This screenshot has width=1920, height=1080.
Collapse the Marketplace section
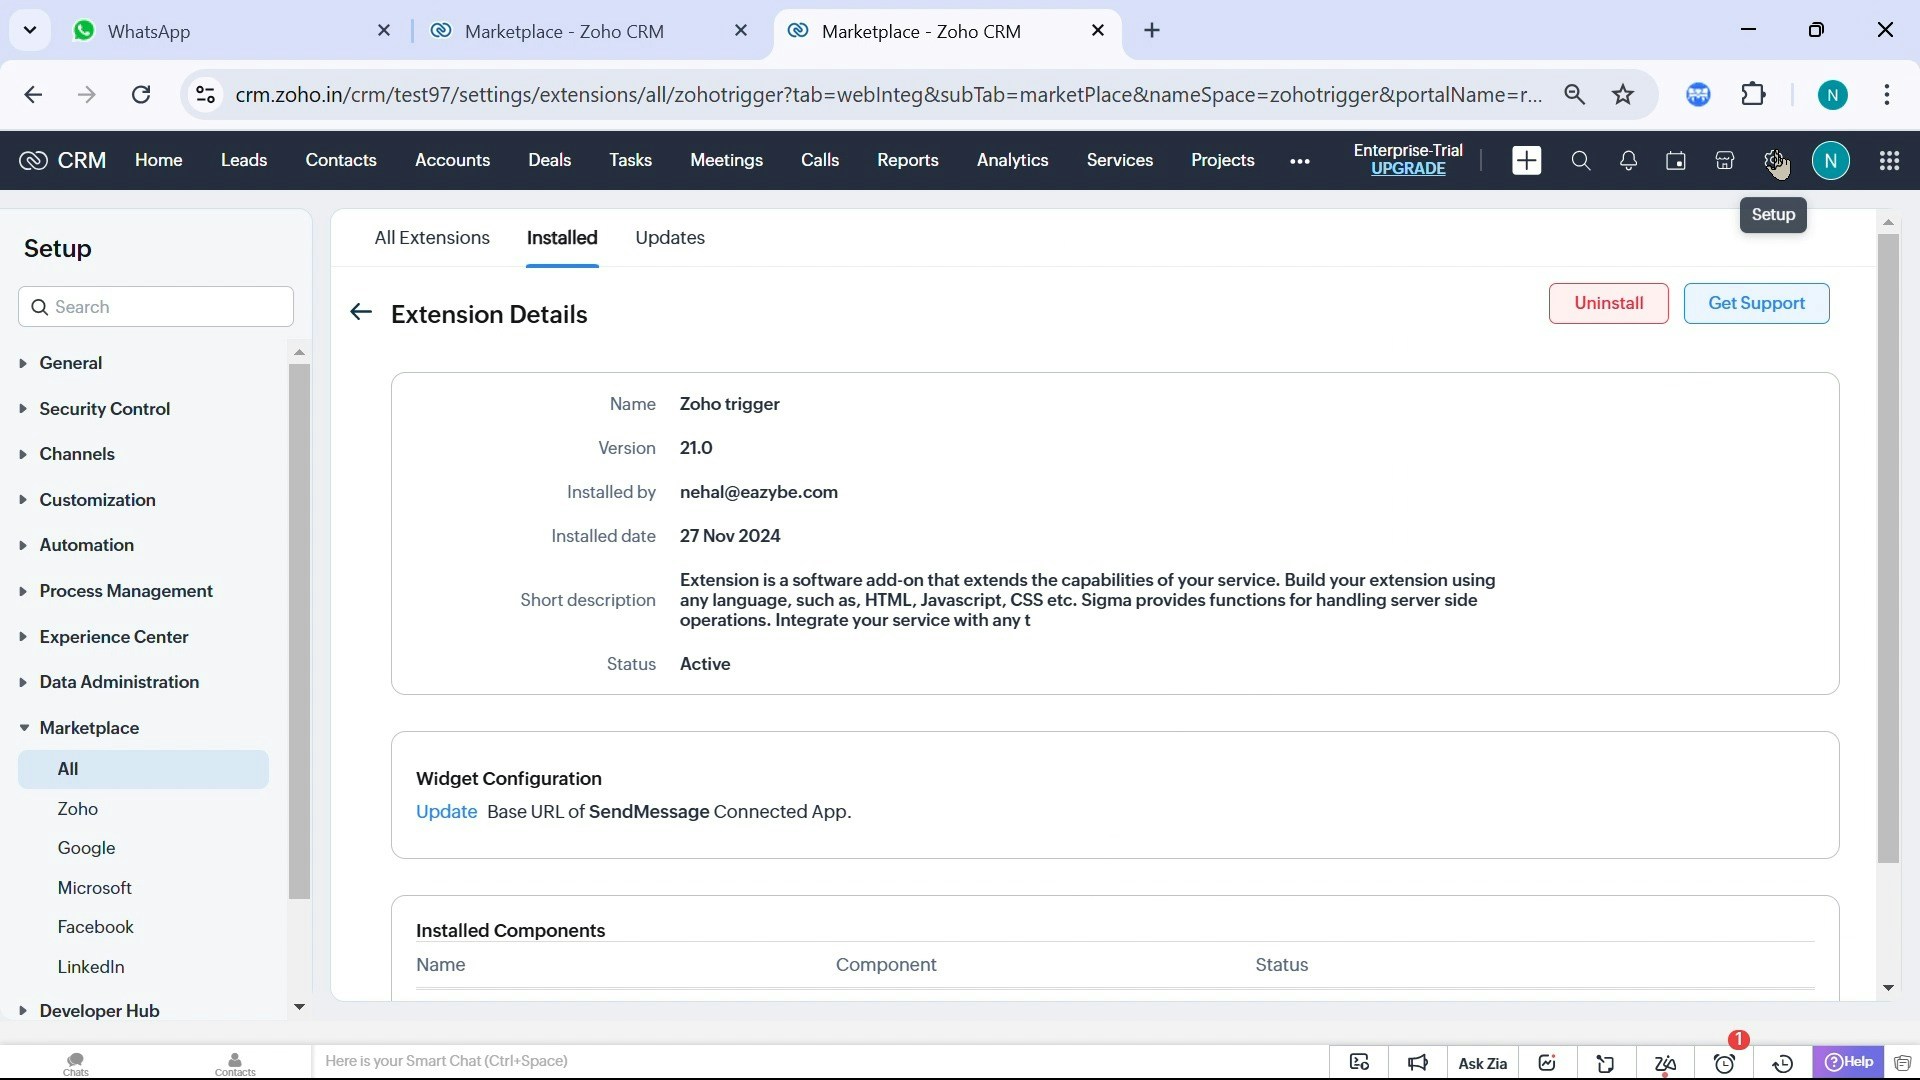click(x=88, y=728)
